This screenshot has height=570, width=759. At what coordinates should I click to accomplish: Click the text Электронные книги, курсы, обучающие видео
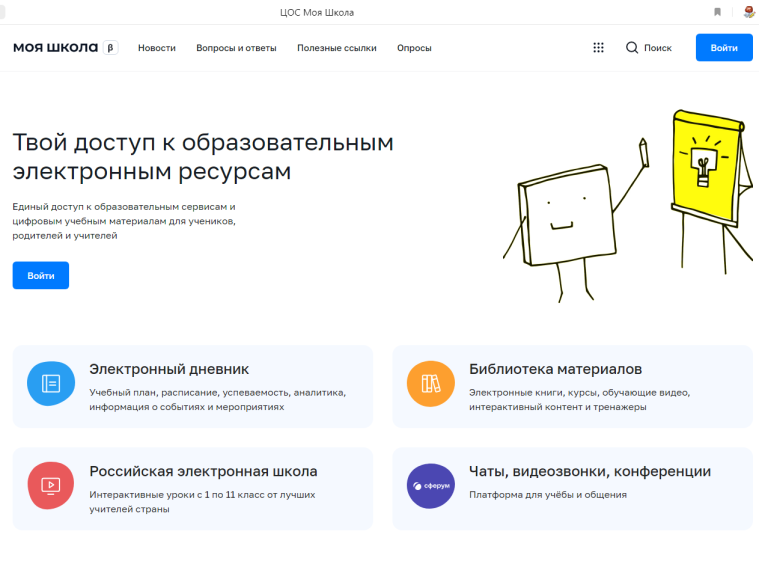[x=579, y=392]
